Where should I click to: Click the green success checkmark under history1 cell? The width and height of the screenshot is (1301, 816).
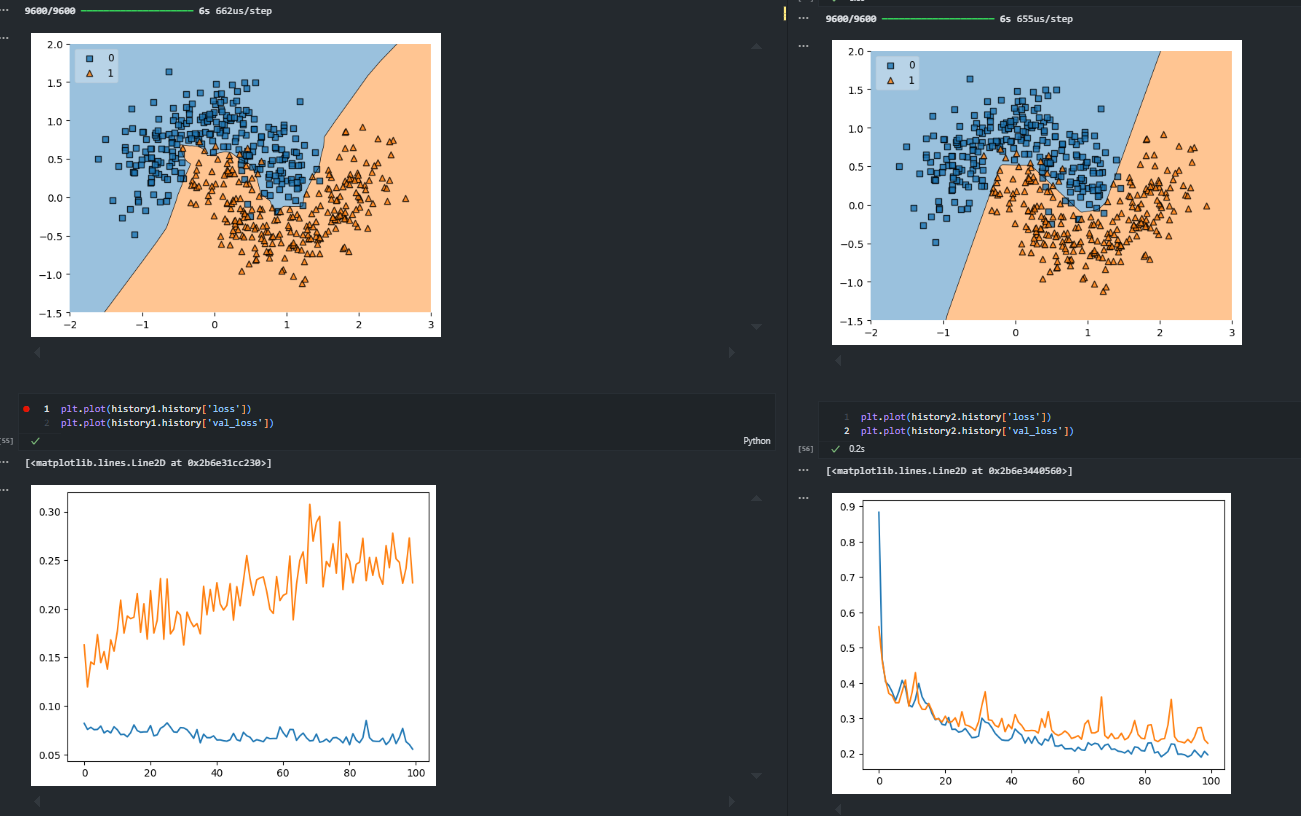(x=35, y=440)
